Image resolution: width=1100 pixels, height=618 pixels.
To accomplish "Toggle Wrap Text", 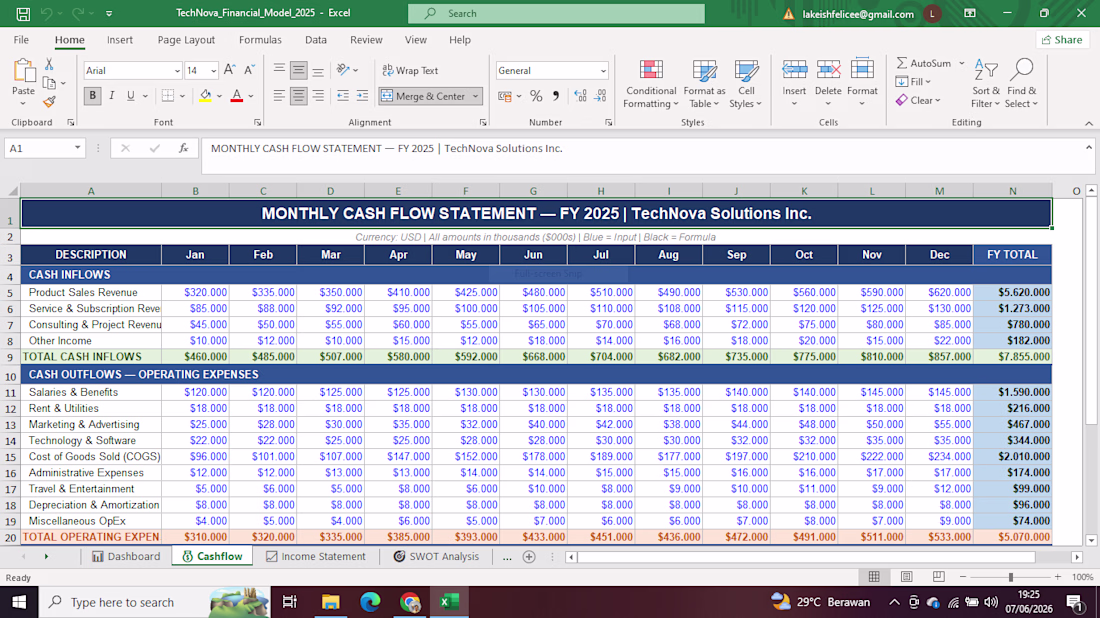I will pos(410,70).
